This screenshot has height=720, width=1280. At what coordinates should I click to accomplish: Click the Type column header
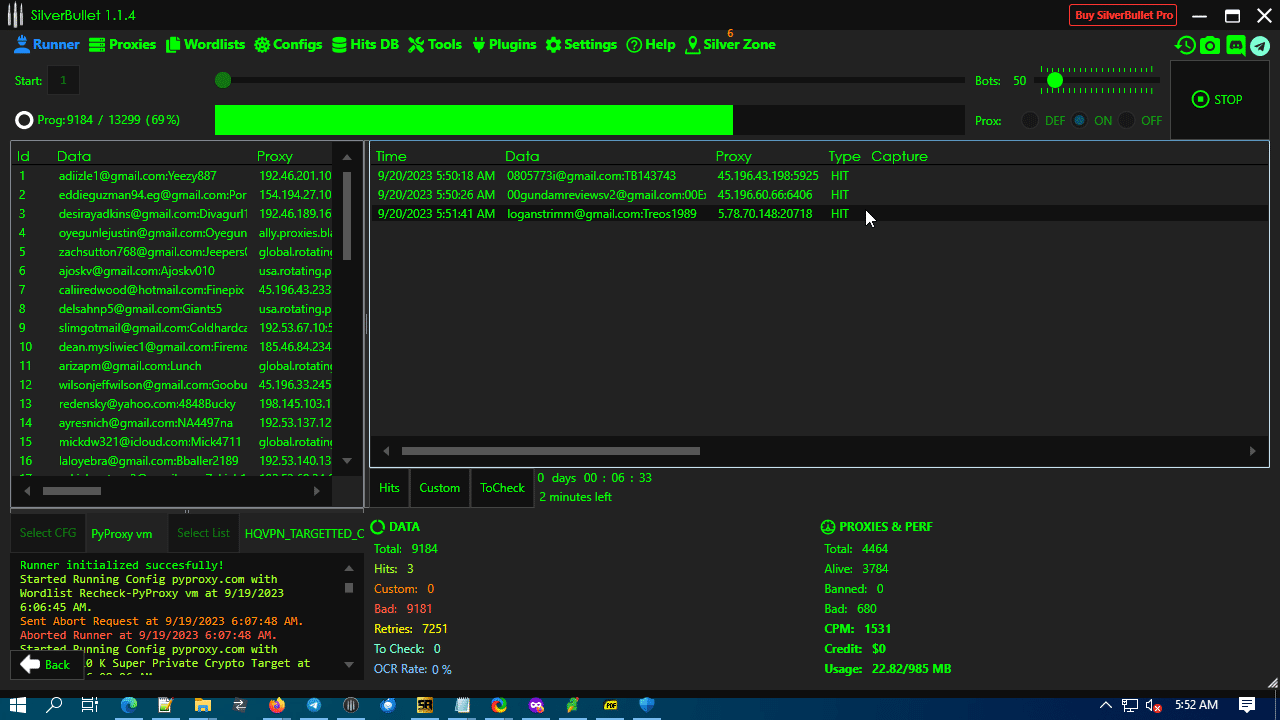(844, 156)
